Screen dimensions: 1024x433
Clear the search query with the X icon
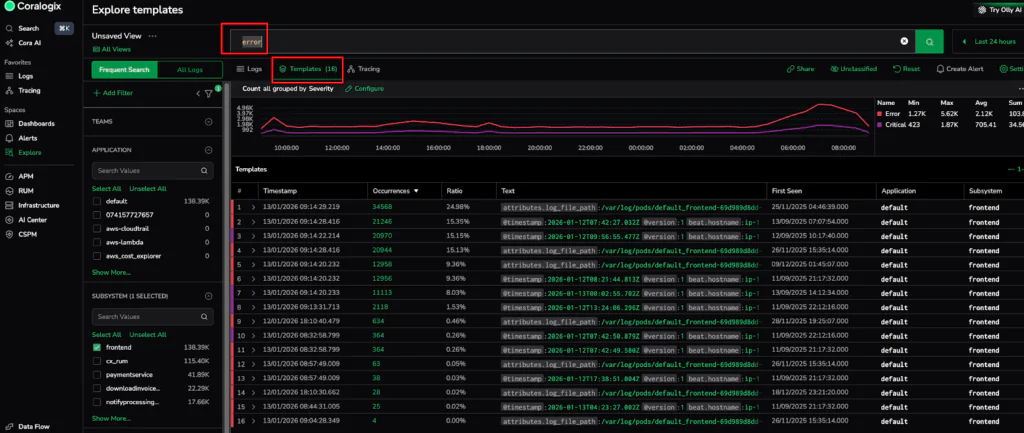(904, 41)
